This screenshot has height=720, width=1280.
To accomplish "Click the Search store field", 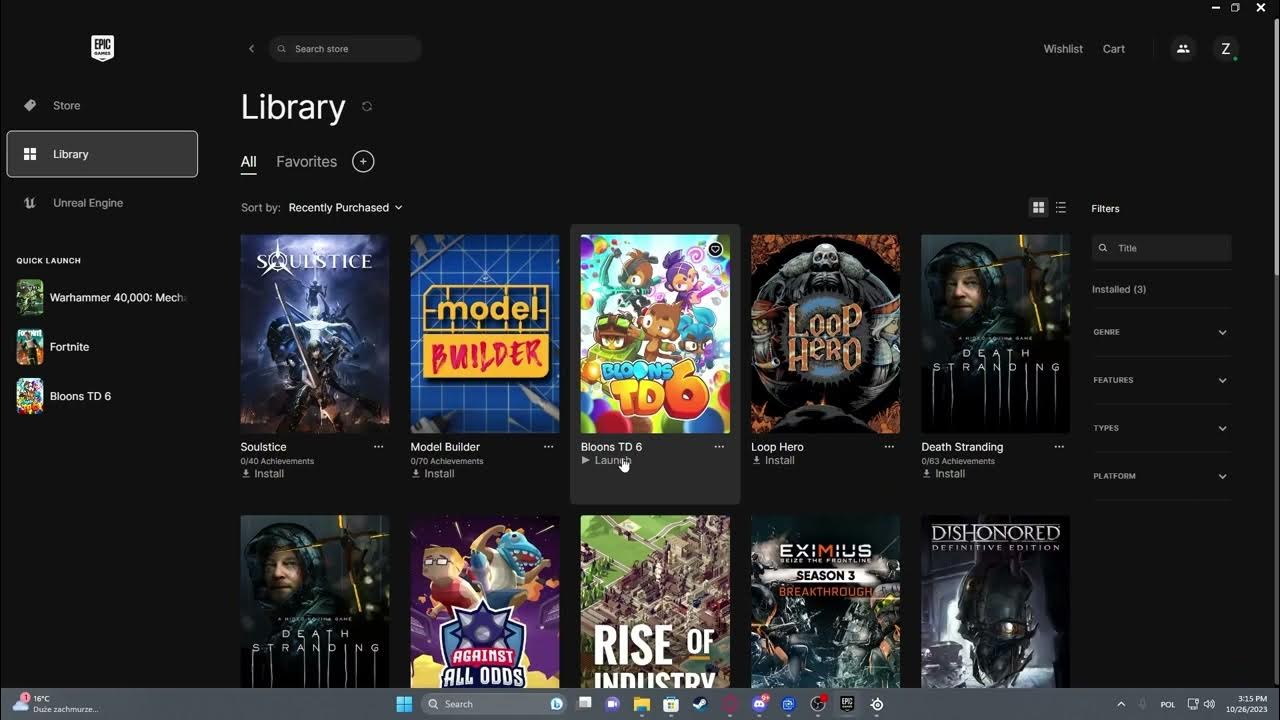I will pyautogui.click(x=345, y=49).
